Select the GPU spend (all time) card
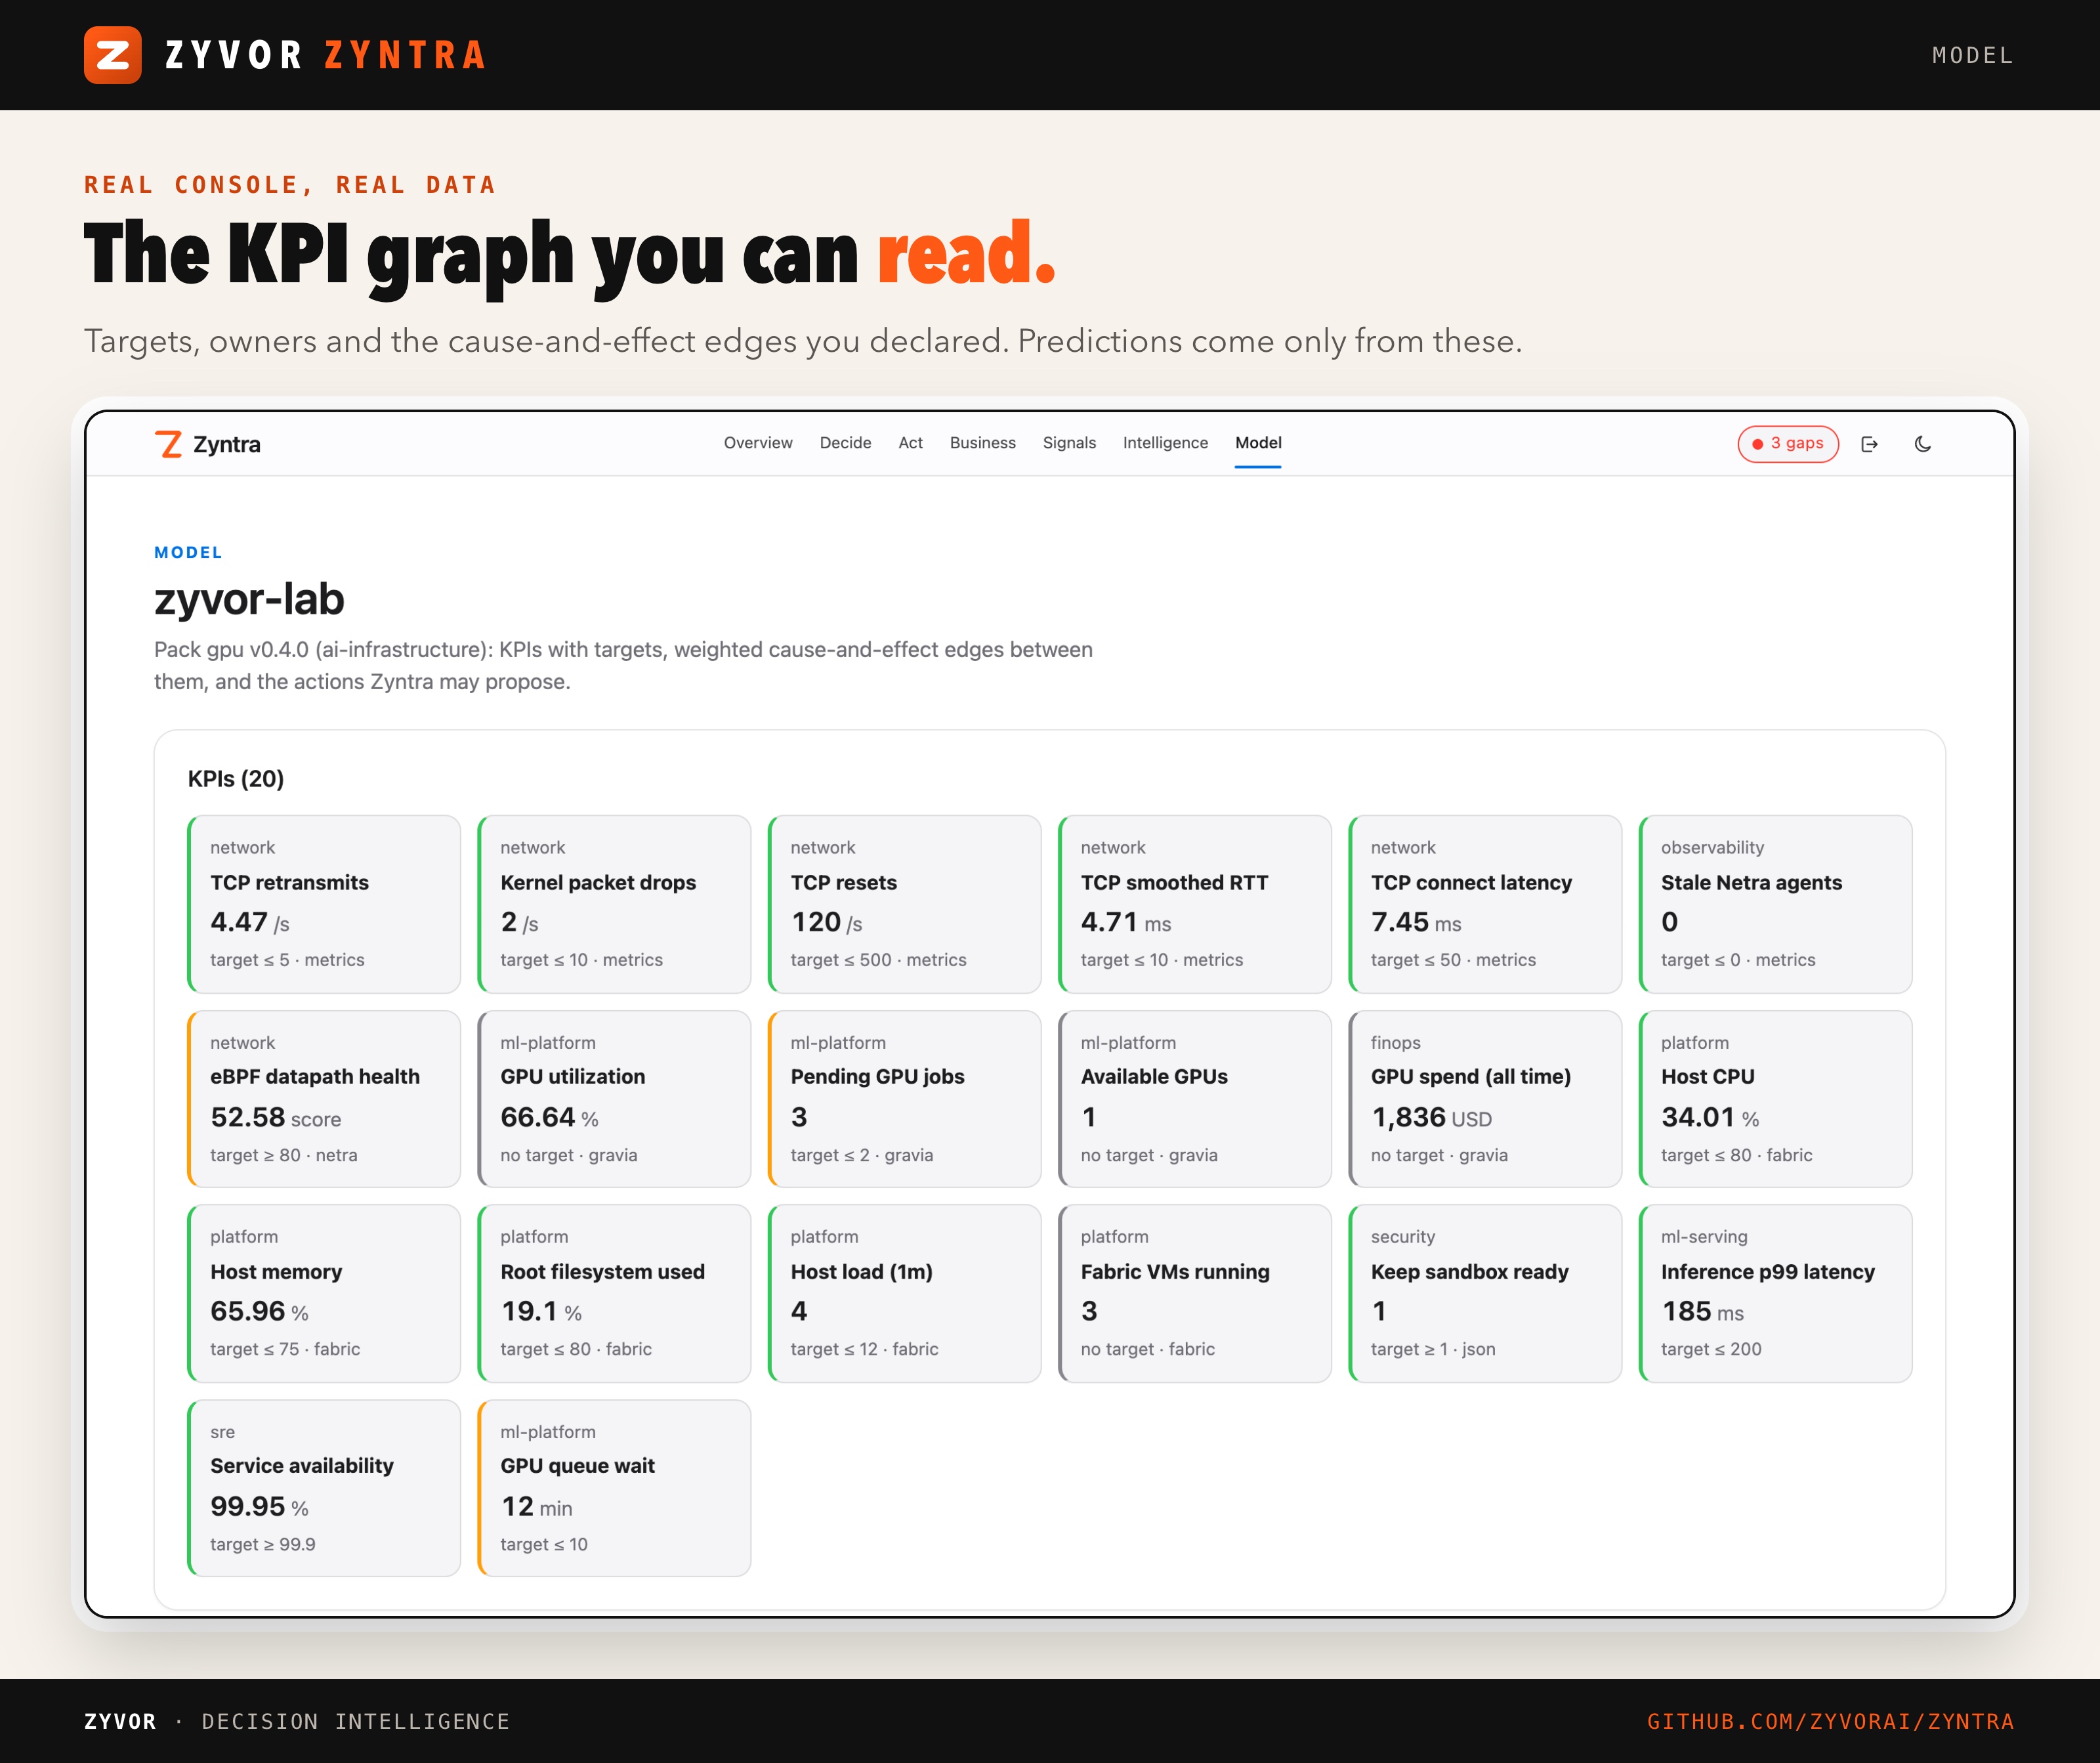 coord(1485,1099)
